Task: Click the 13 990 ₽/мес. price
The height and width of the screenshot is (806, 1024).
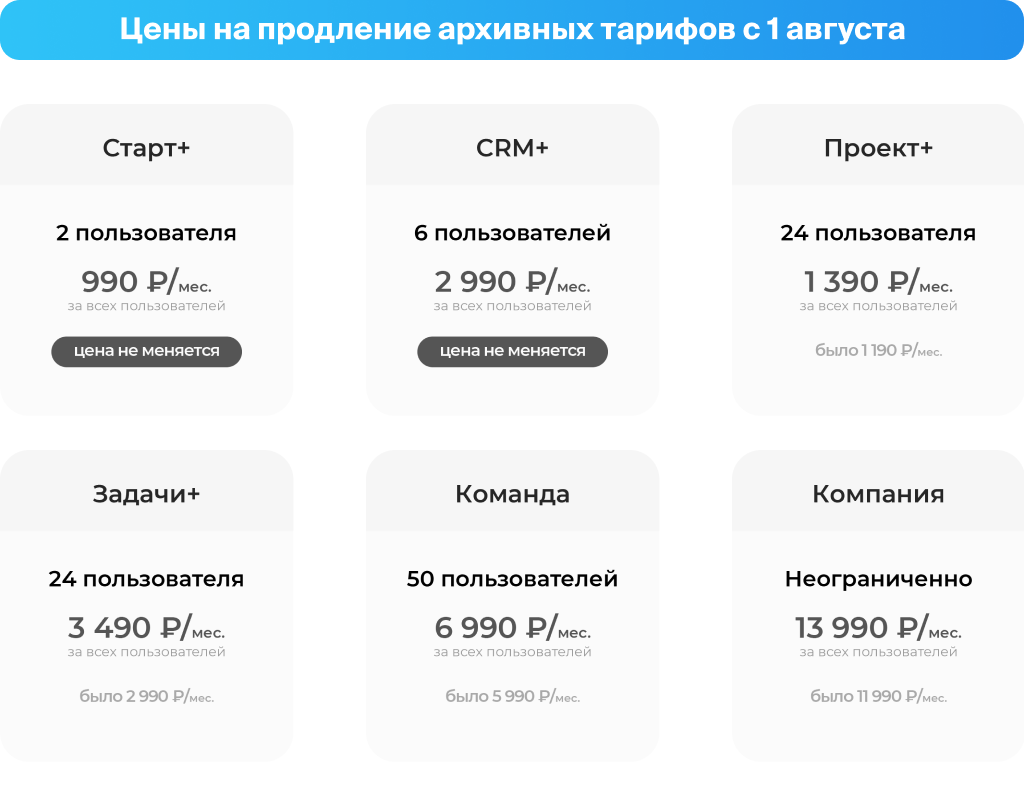Action: pyautogui.click(x=878, y=628)
